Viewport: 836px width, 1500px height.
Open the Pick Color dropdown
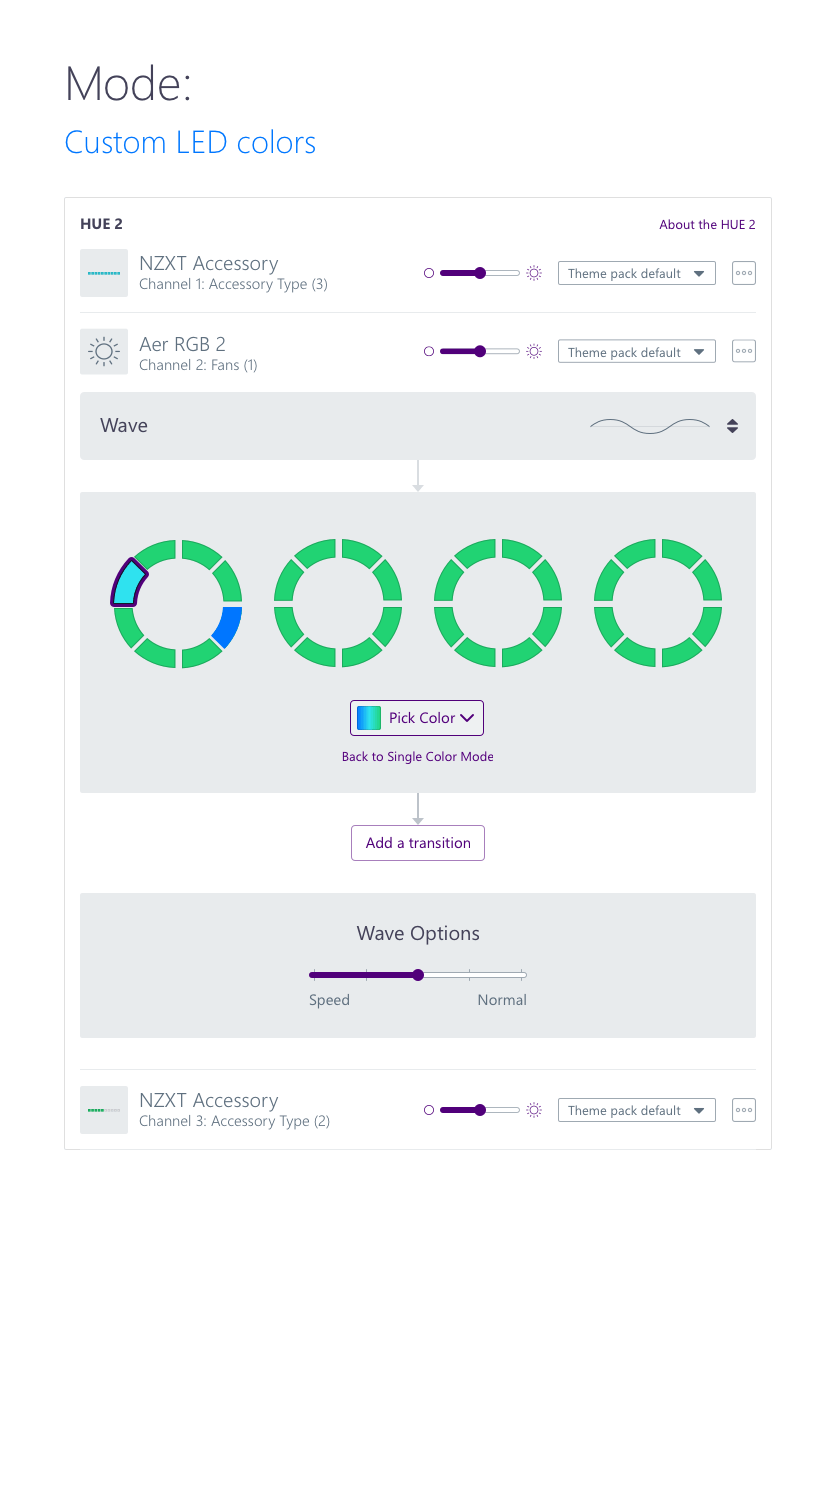(417, 718)
